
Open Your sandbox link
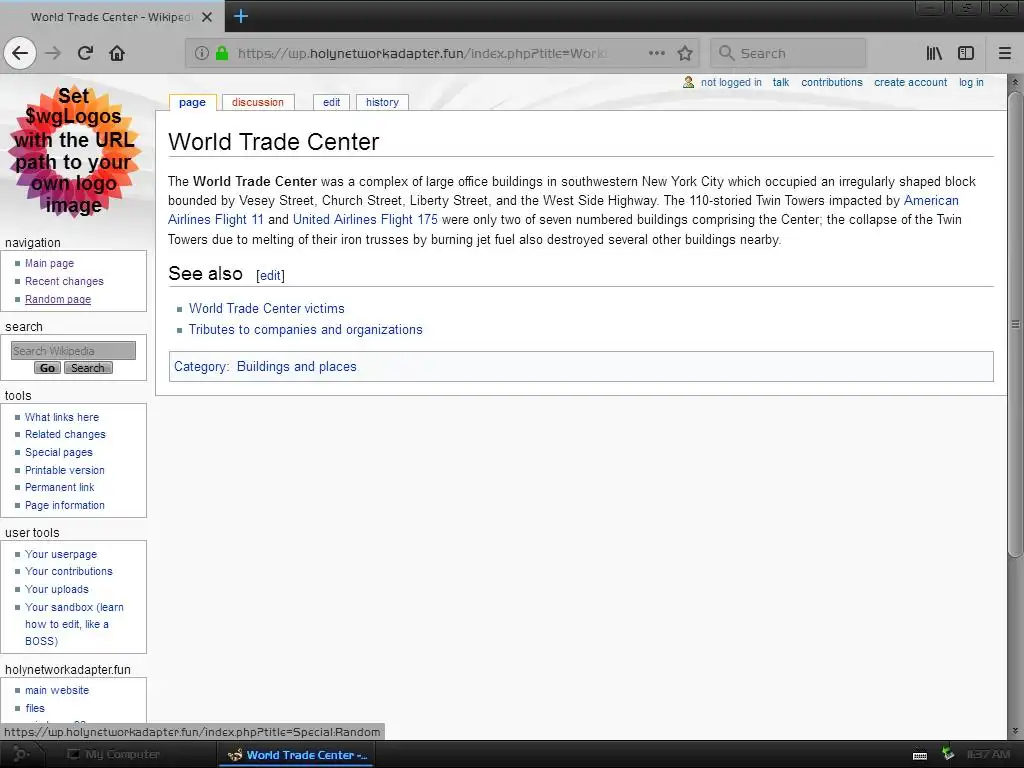point(74,624)
